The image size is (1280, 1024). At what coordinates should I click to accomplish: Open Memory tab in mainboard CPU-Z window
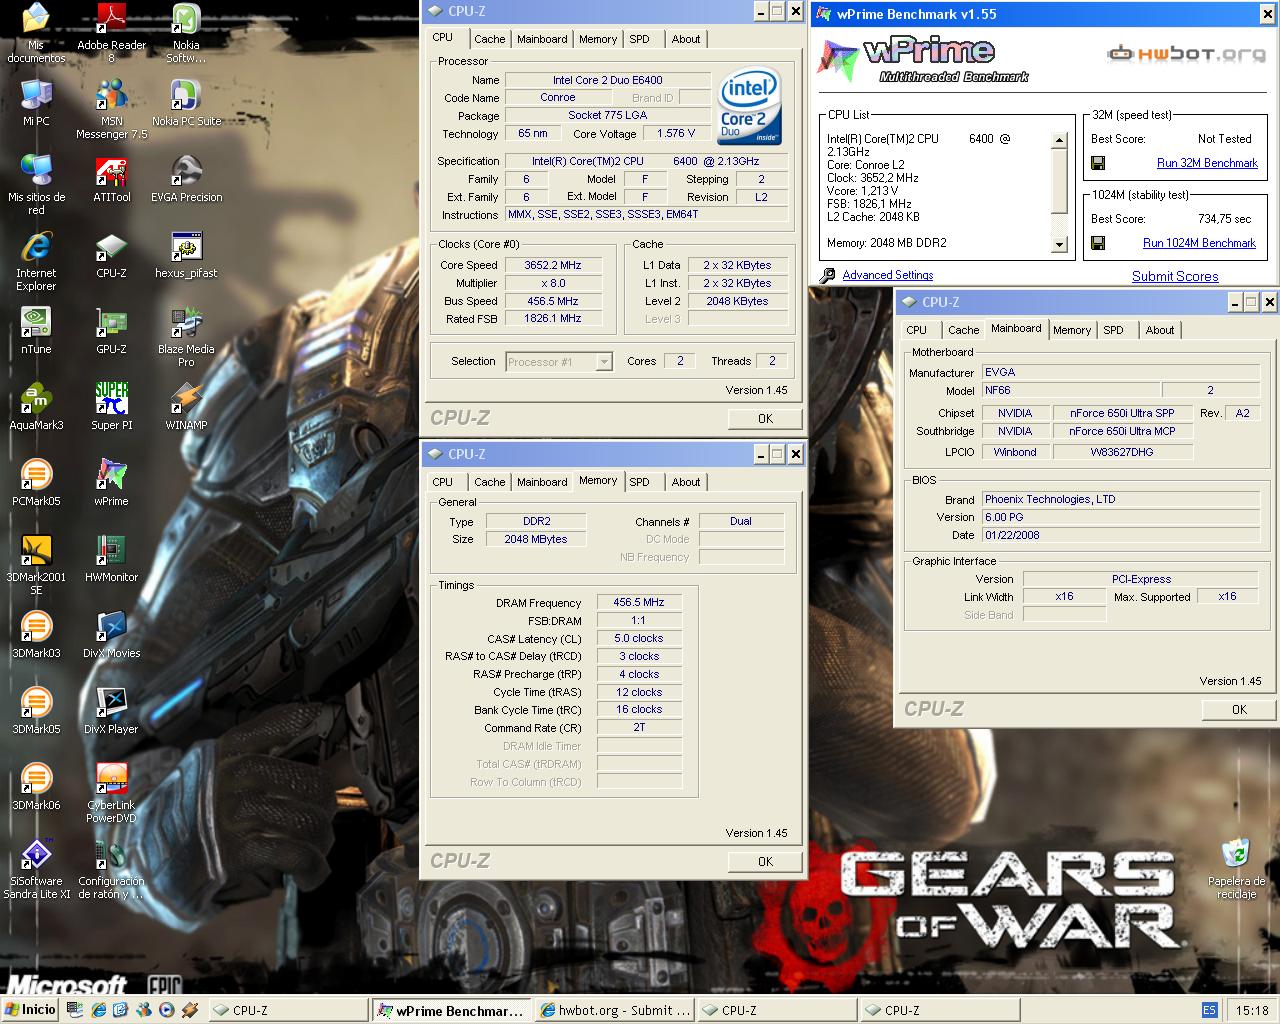click(1071, 330)
